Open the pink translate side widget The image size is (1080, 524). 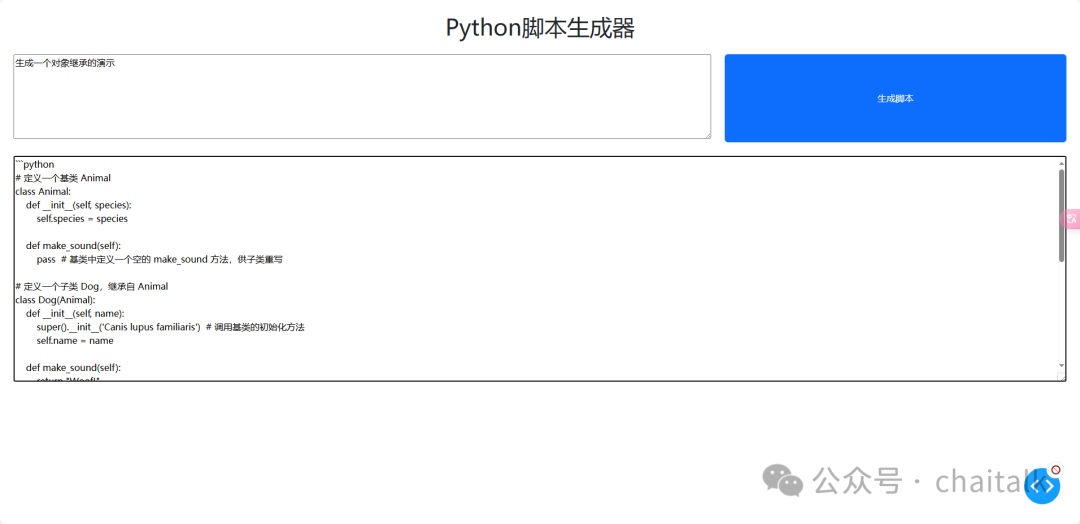coord(1071,219)
